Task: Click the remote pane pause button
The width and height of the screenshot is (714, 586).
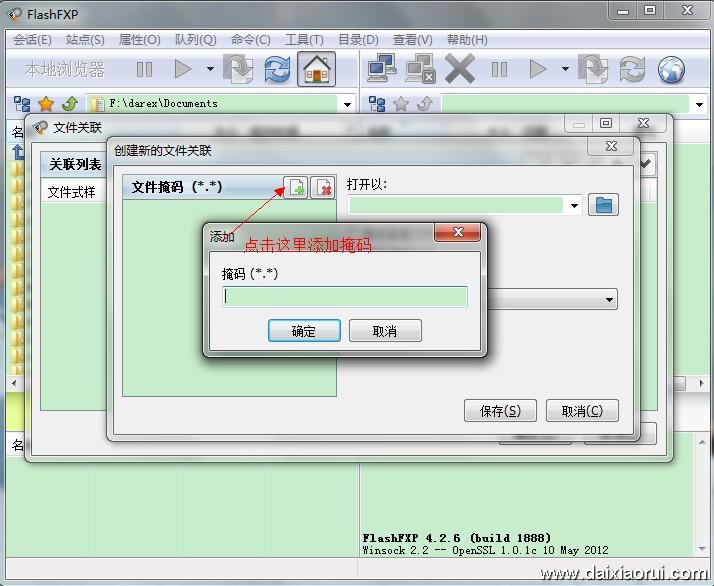Action: [x=500, y=69]
